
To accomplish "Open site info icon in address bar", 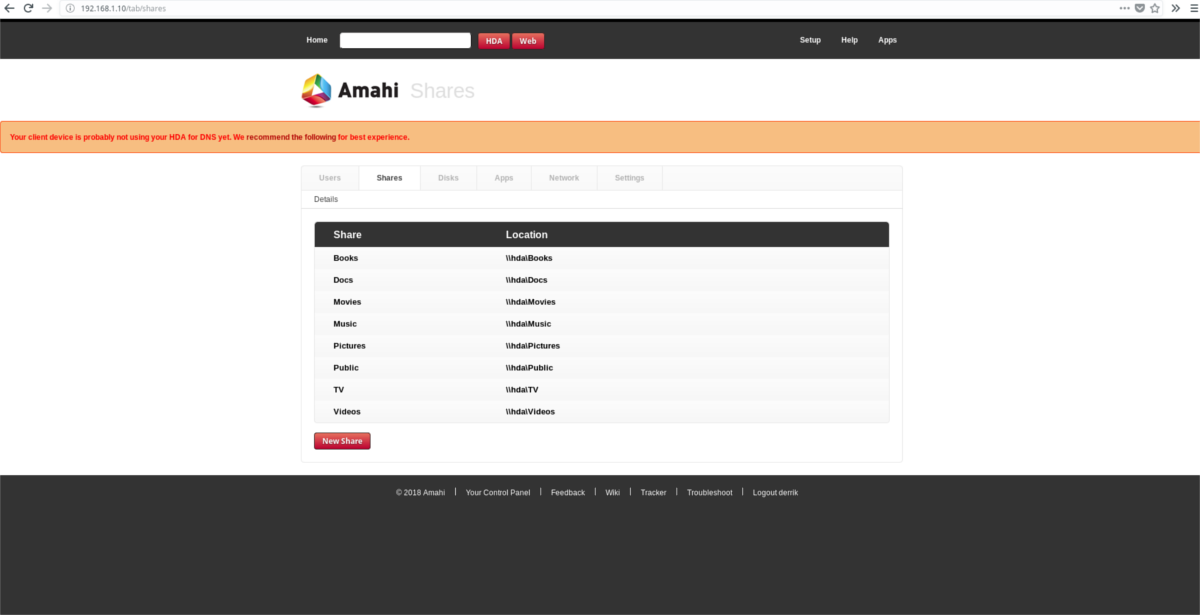I will tap(70, 8).
